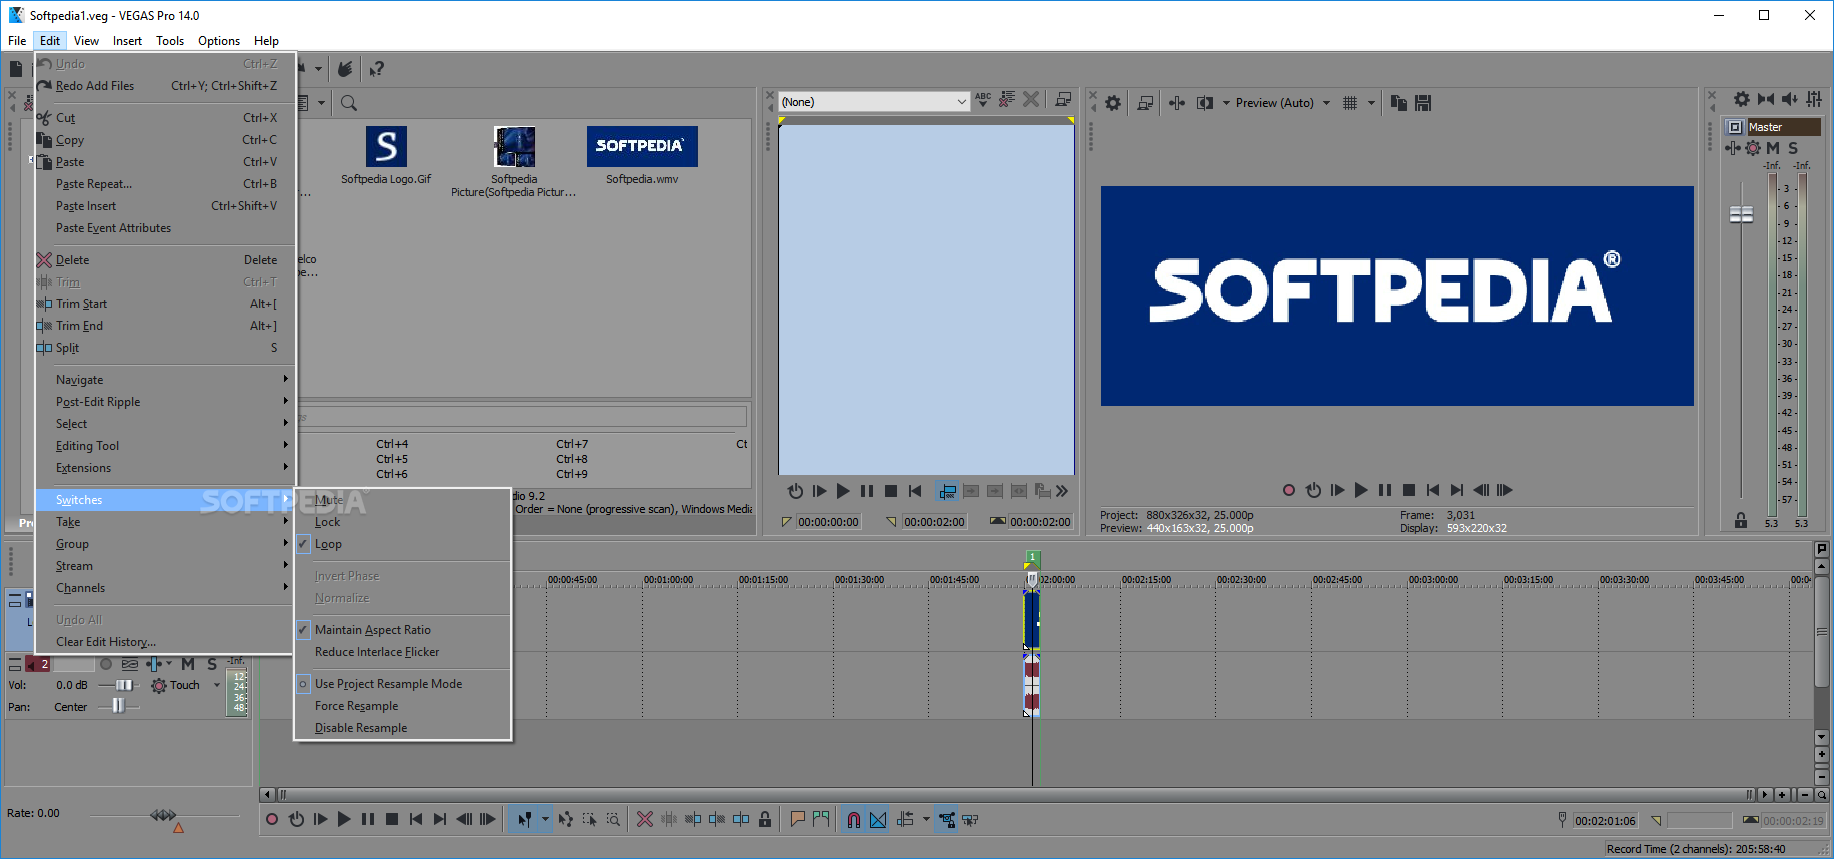Viewport: 1834px width, 859px height.
Task: Click the Downmix Output icon in Master Bus
Action: (x=1766, y=99)
